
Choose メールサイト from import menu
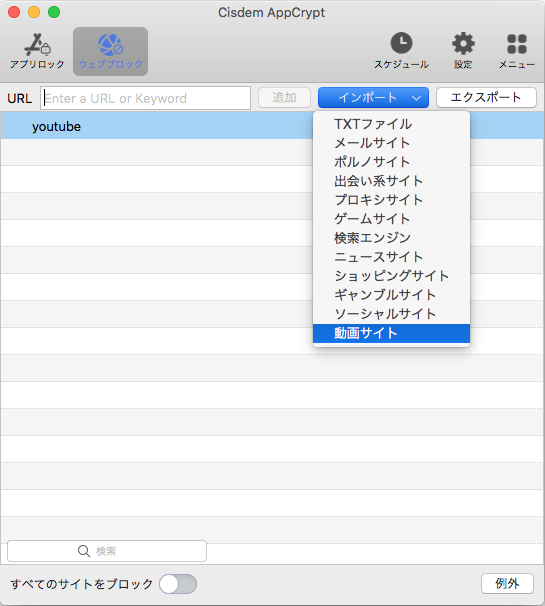391,143
